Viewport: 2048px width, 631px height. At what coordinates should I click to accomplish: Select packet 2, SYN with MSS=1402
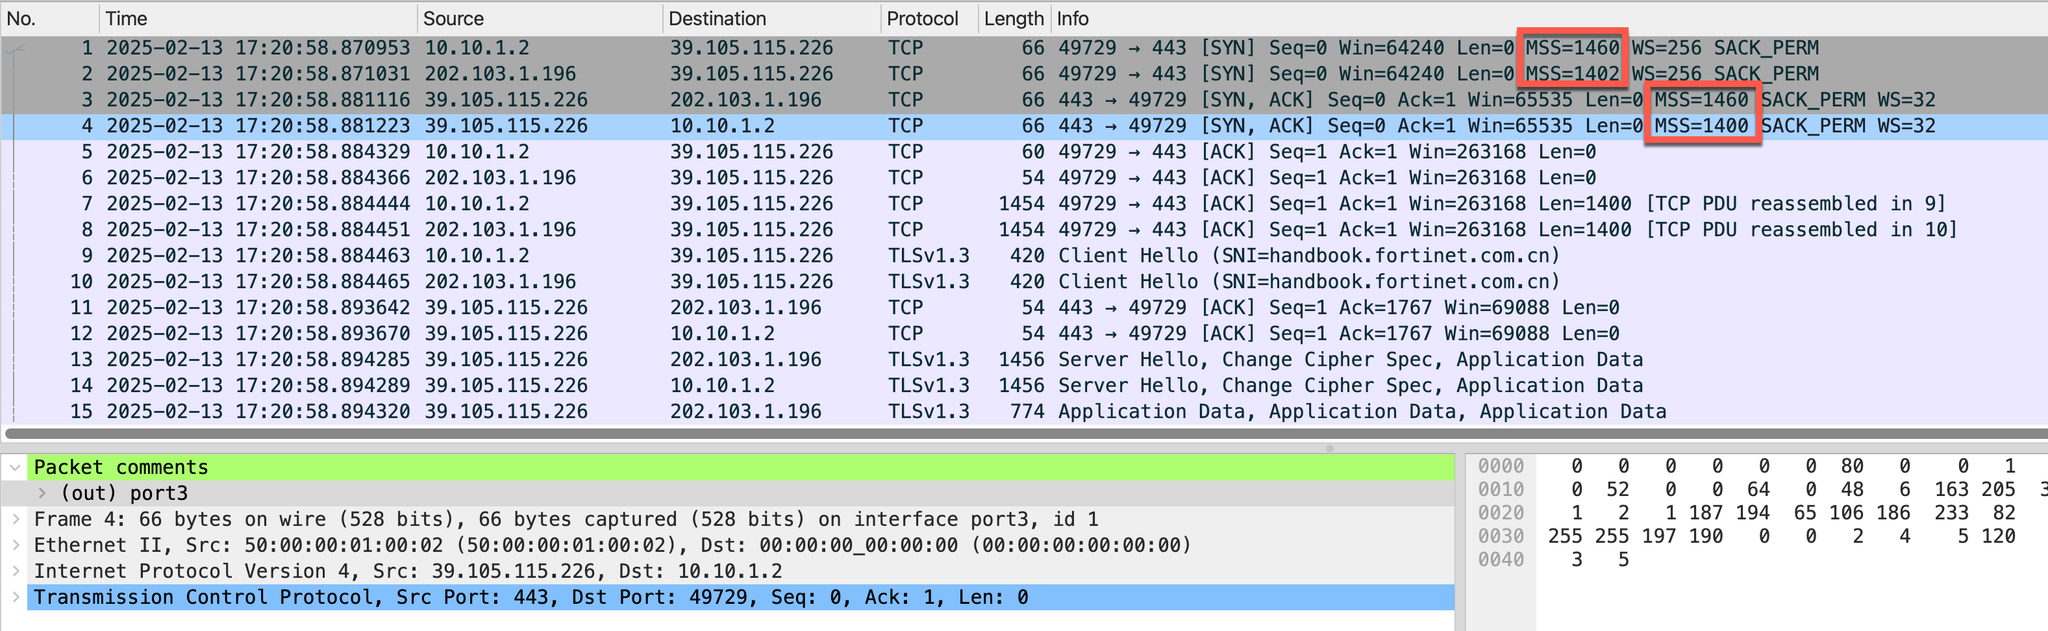coord(1024,74)
